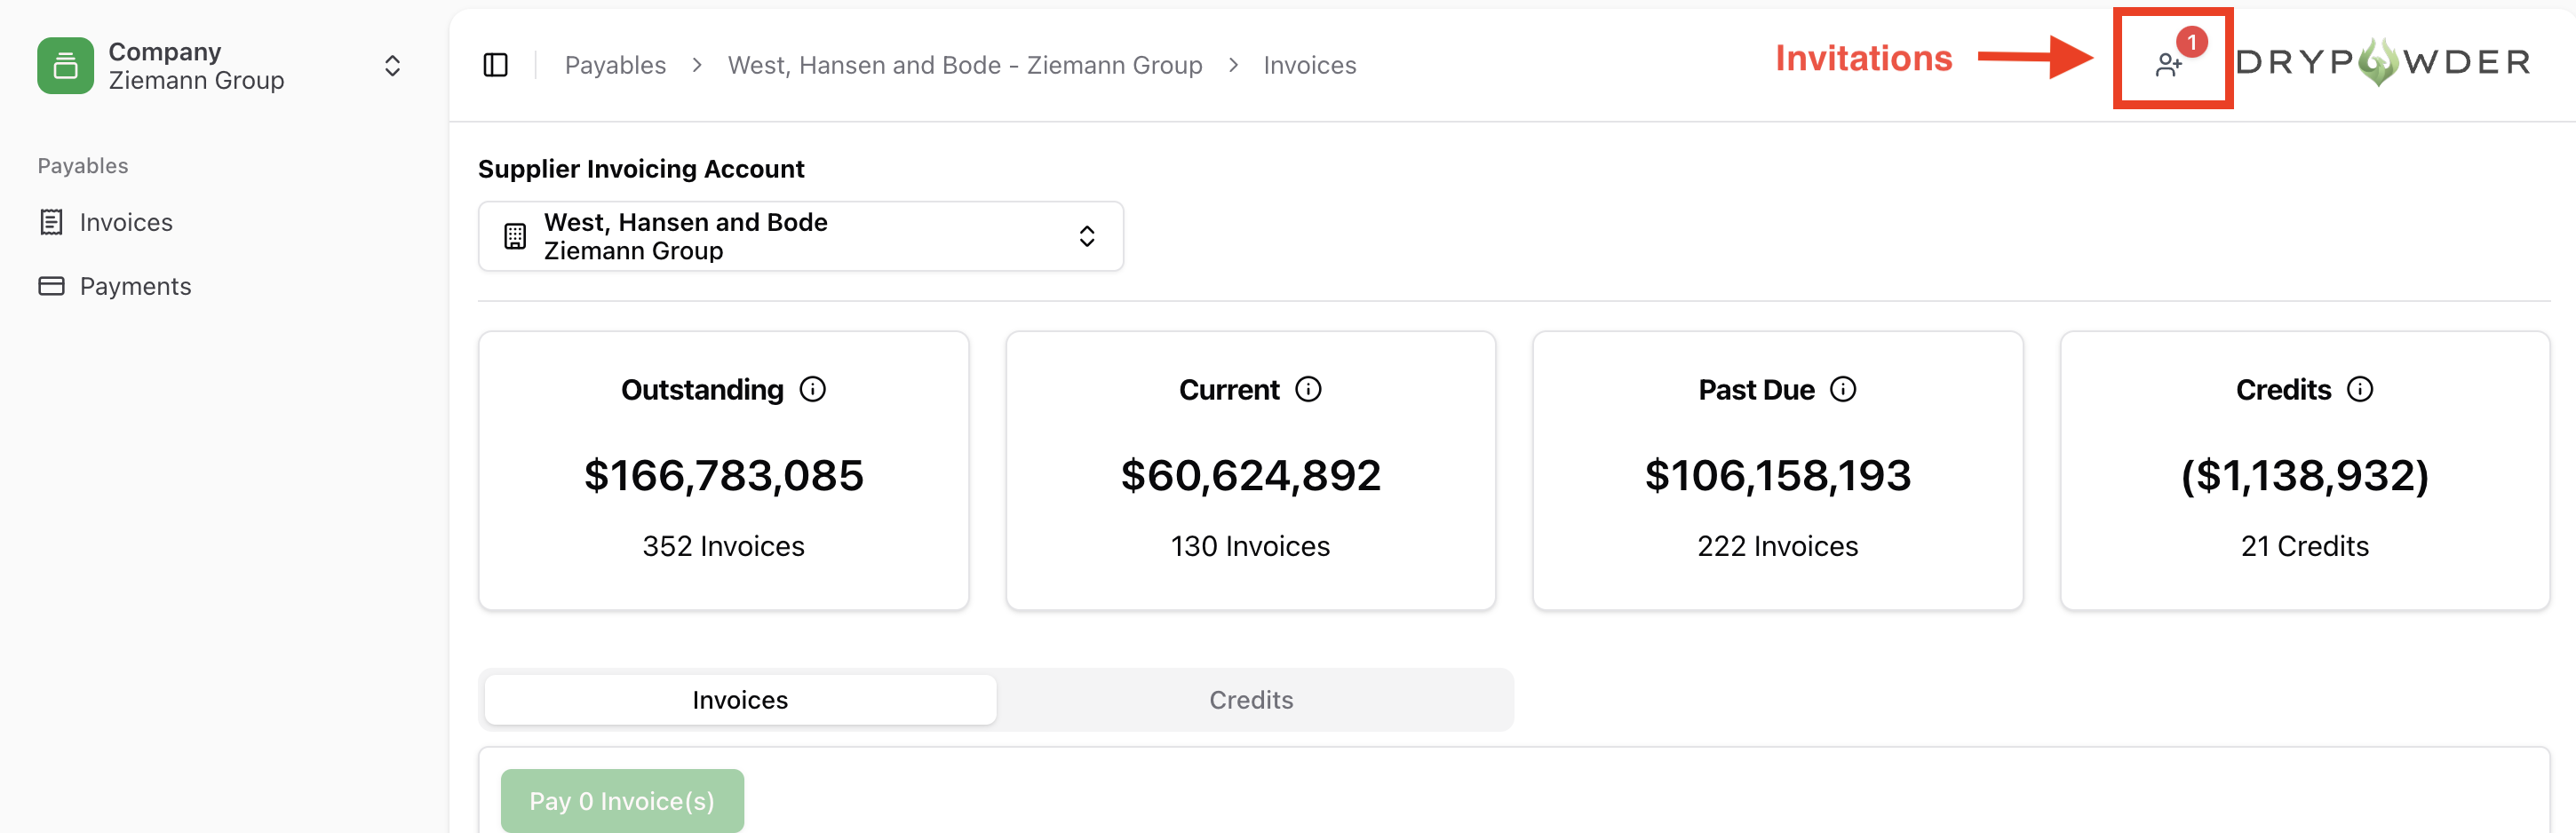This screenshot has width=2576, height=833.
Task: Click the Drypowder logo
Action: coord(2384,62)
